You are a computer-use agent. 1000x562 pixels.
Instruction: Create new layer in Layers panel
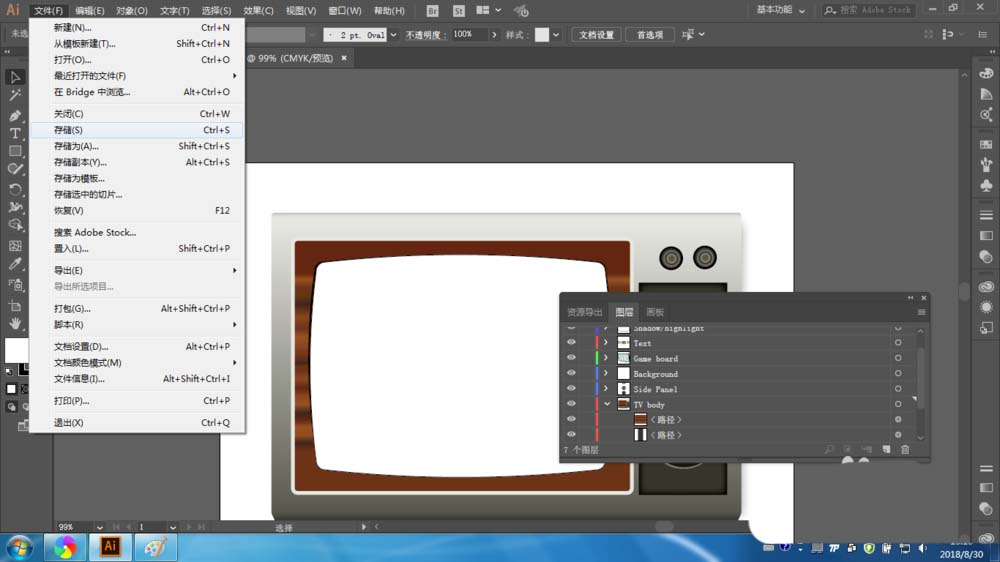point(886,450)
